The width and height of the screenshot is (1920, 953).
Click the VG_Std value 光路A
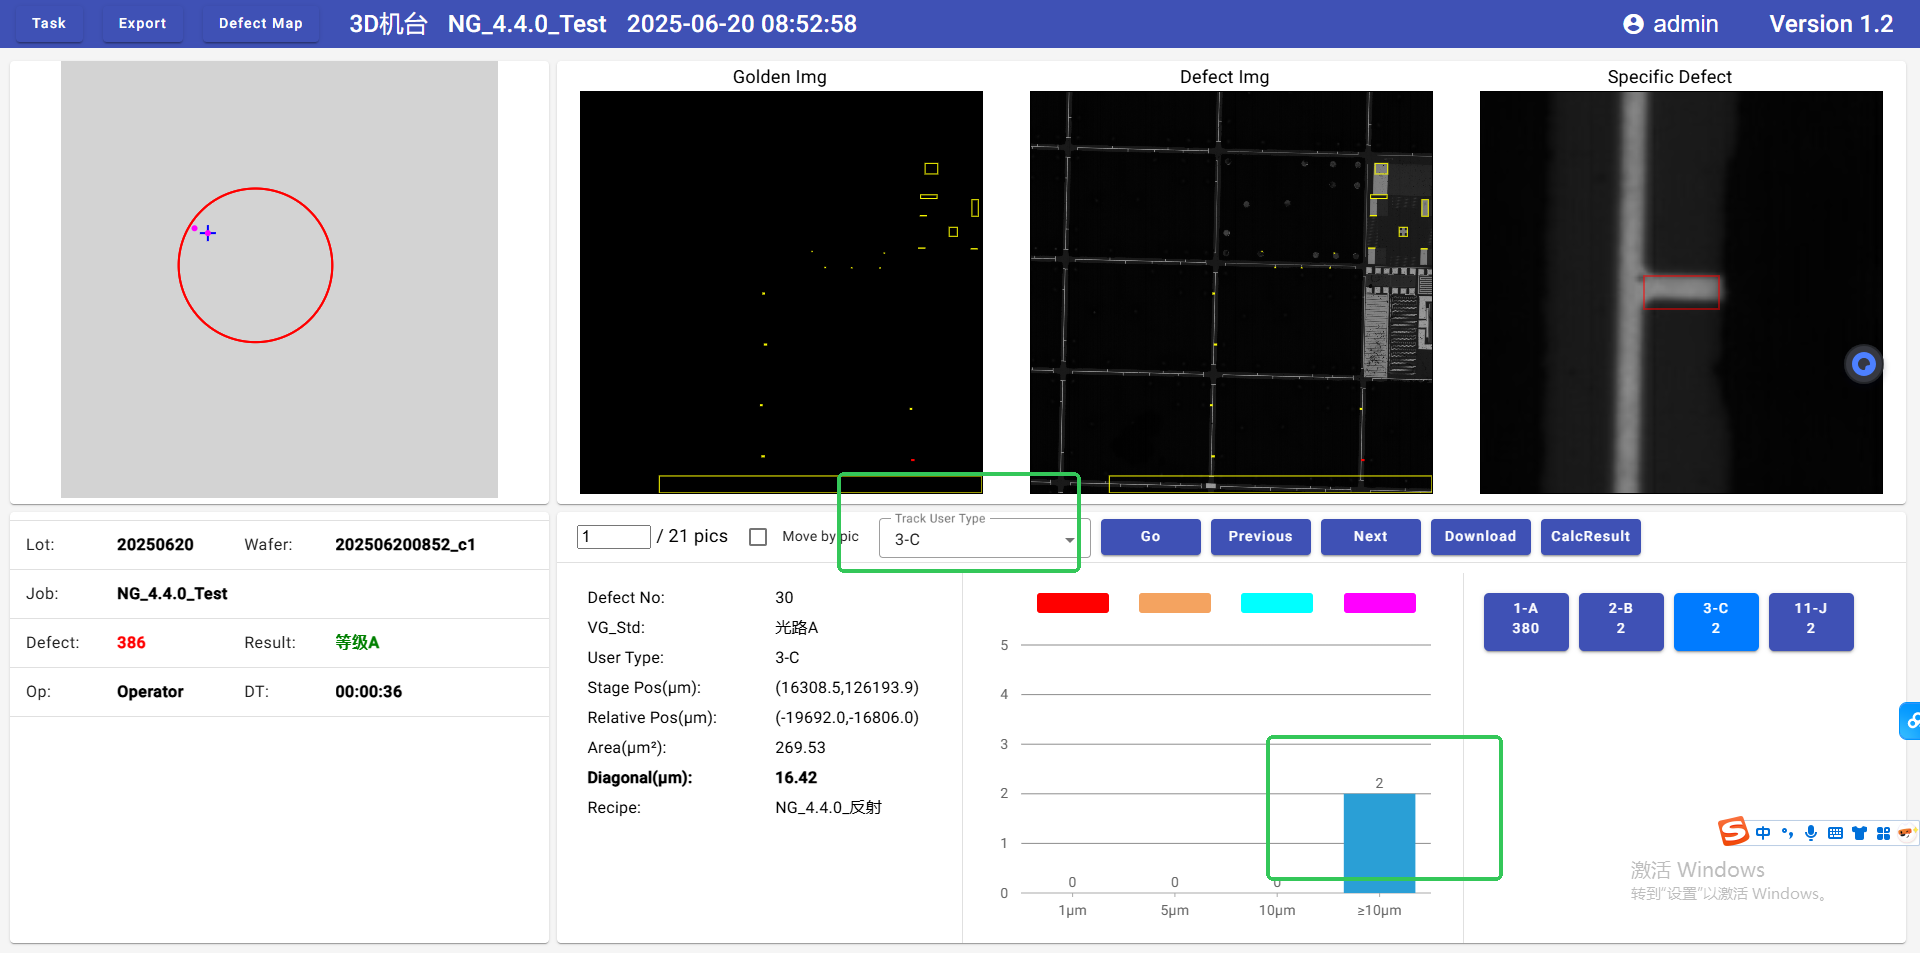(x=797, y=627)
